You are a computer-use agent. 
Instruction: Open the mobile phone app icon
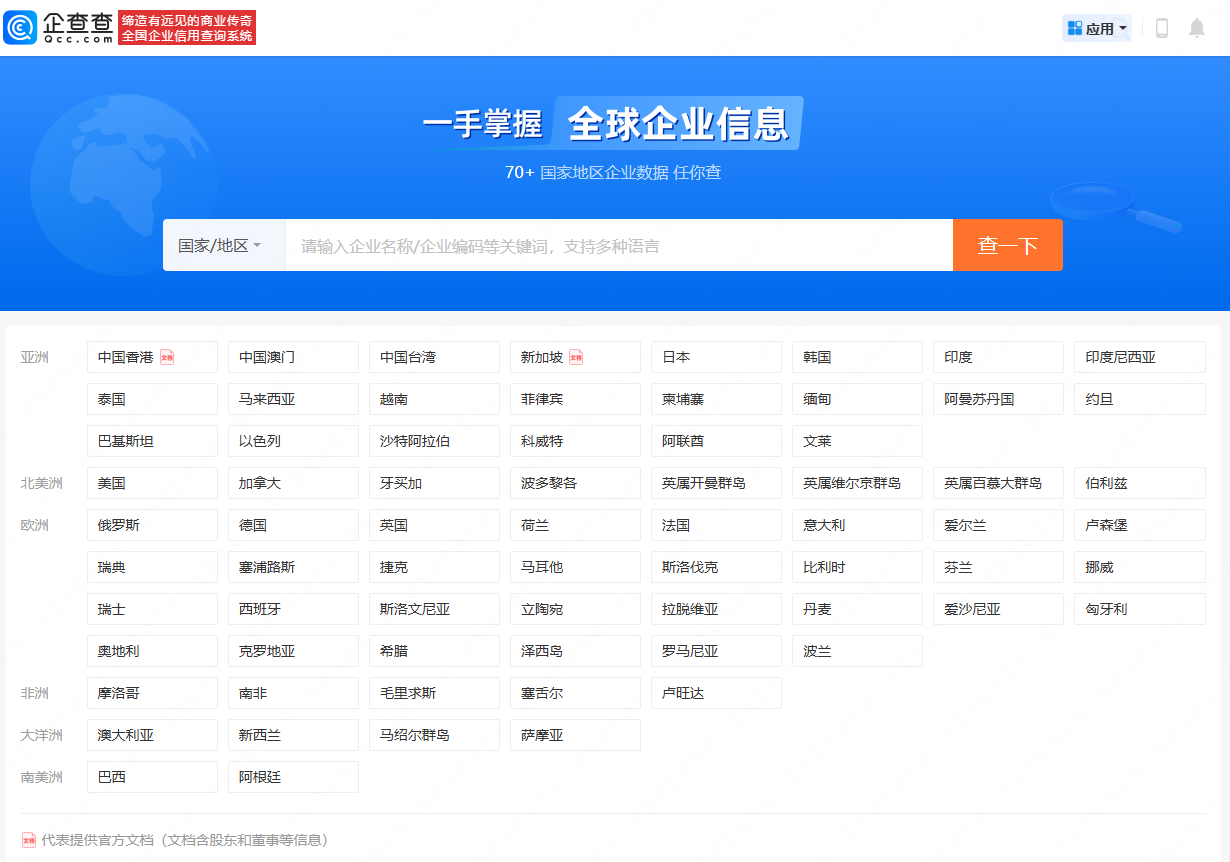[1161, 28]
